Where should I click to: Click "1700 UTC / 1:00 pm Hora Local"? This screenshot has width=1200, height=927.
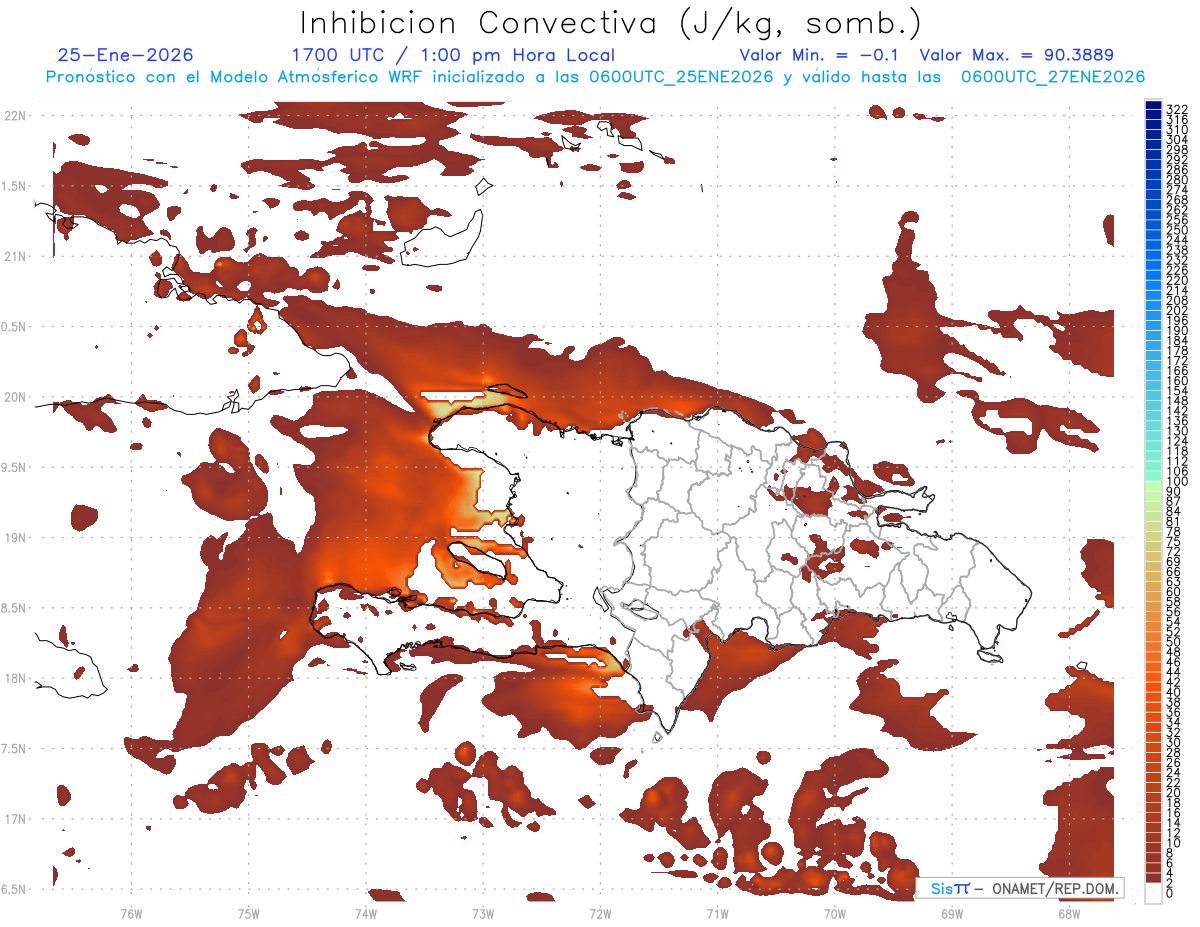point(453,56)
